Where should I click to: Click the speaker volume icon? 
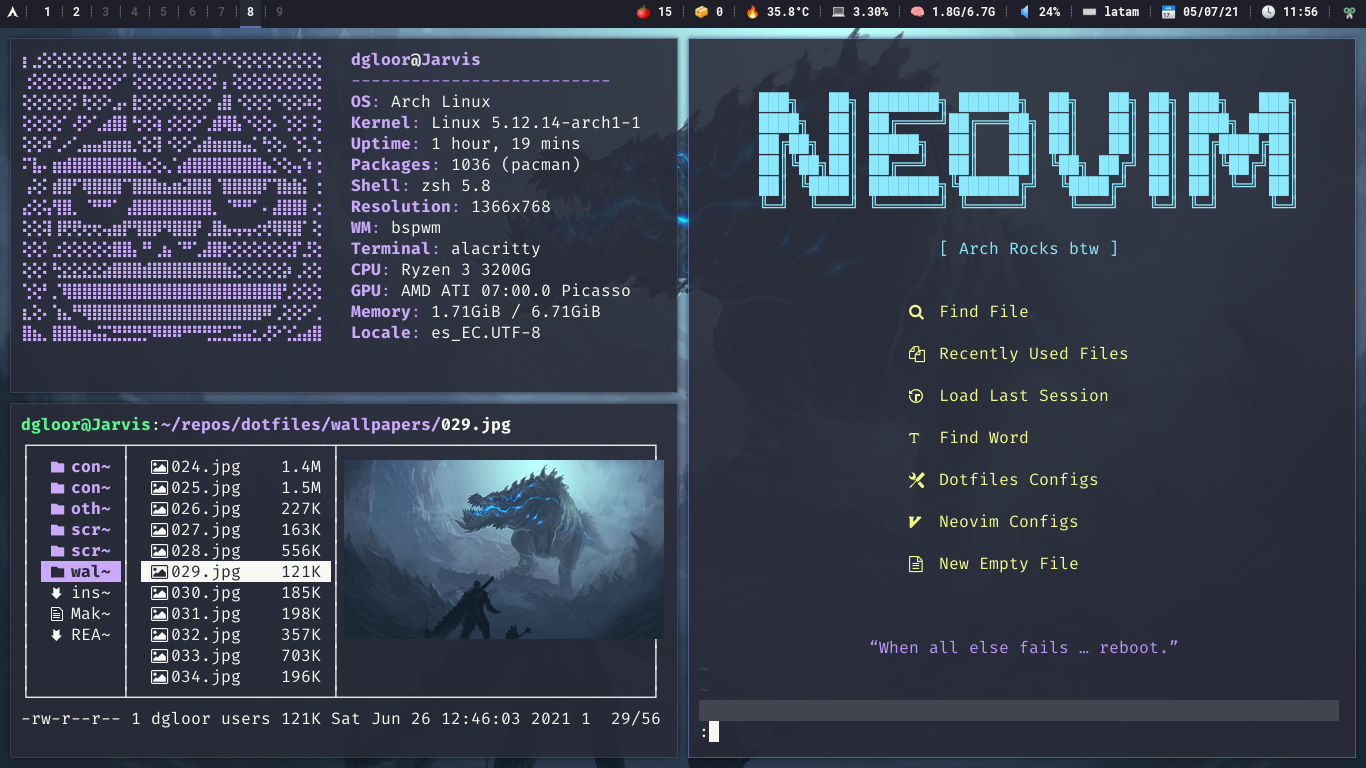pyautogui.click(x=1025, y=12)
